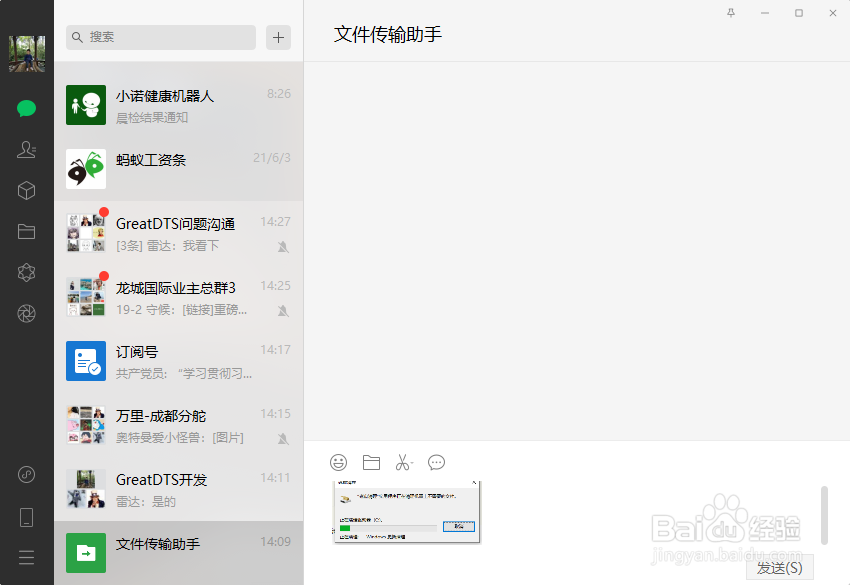This screenshot has width=850, height=585.
Task: Click GreatDTS问题沟通 group avatar
Action: tap(86, 233)
